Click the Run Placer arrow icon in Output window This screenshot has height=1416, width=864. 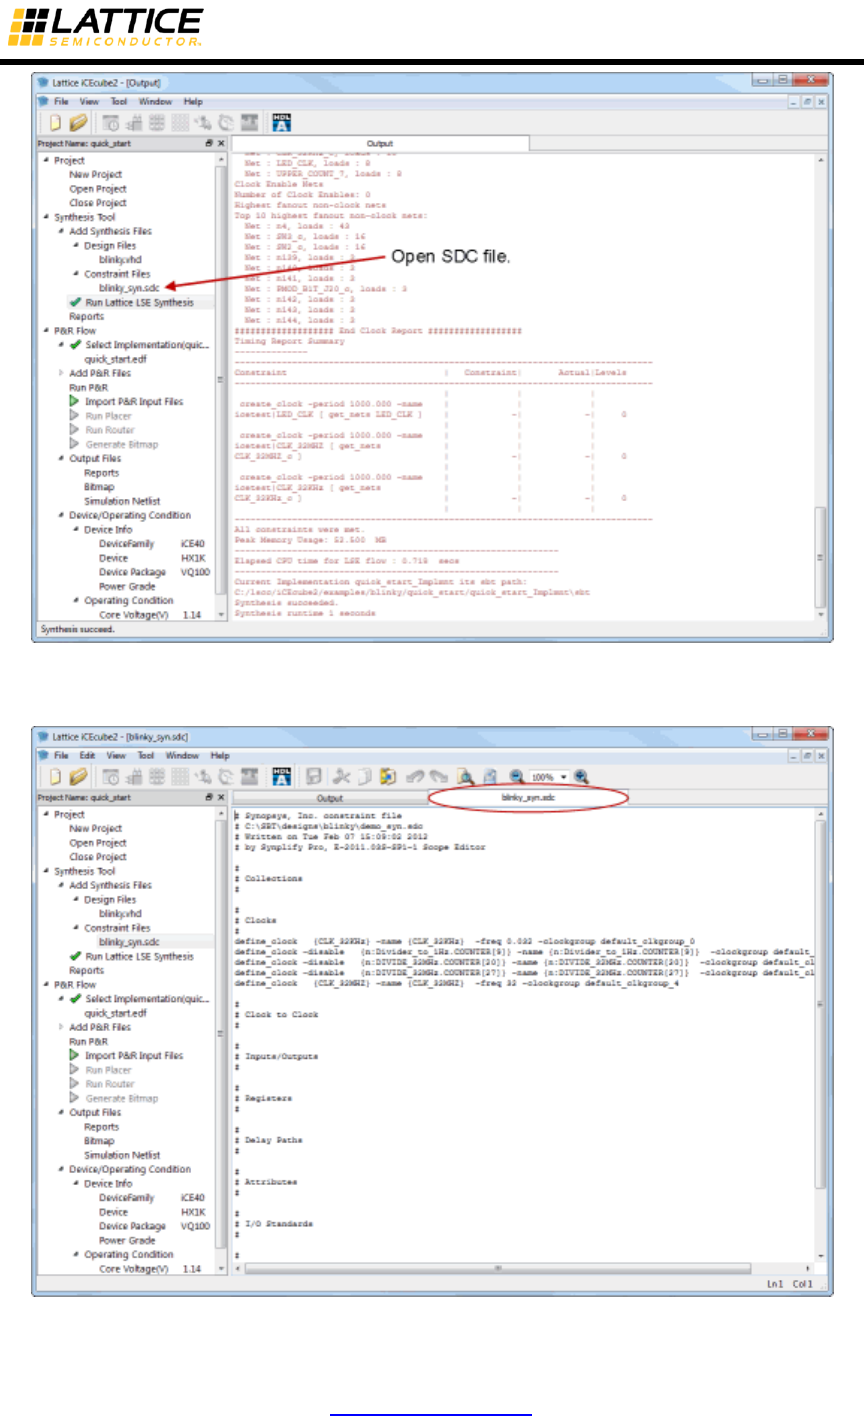pyautogui.click(x=74, y=416)
